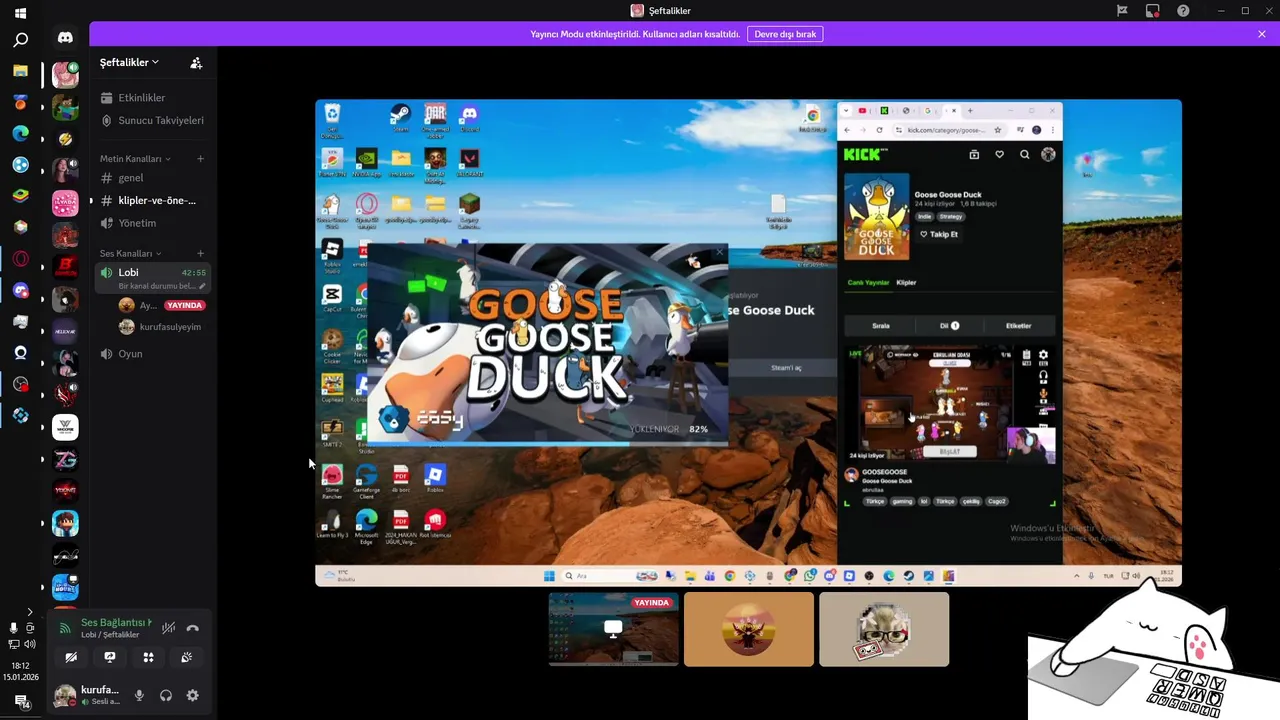Click the main shared screen stream view
This screenshot has height=720, width=1280.
coord(748,342)
